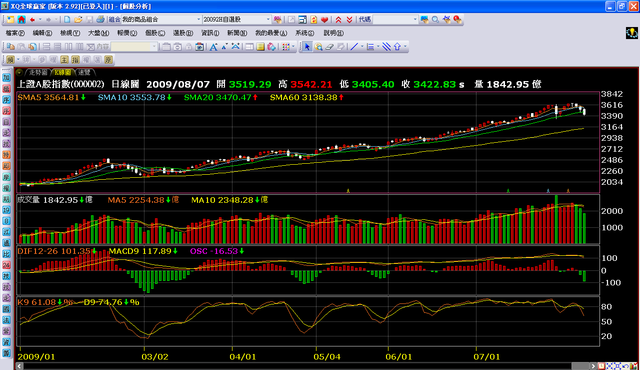Click the red home icon in top toolbar
Image resolution: width=640 pixels, height=370 pixels.
coord(21,19)
